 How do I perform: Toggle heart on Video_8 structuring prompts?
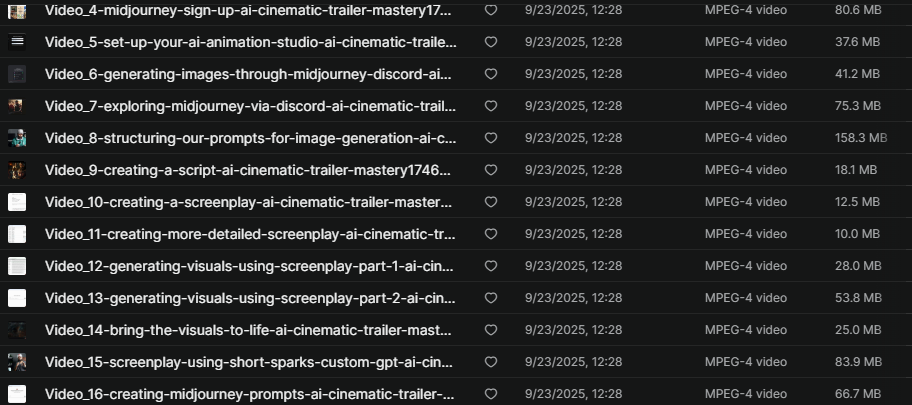click(x=491, y=138)
